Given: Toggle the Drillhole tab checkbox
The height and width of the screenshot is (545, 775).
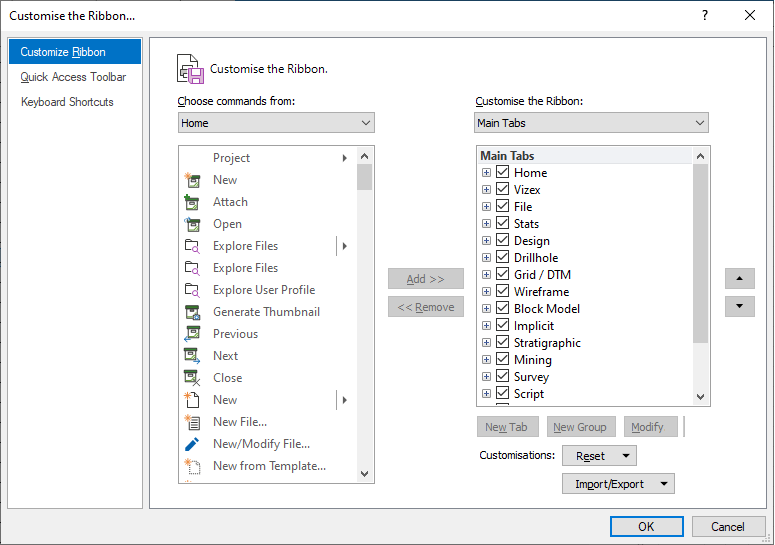Looking at the screenshot, I should 503,258.
